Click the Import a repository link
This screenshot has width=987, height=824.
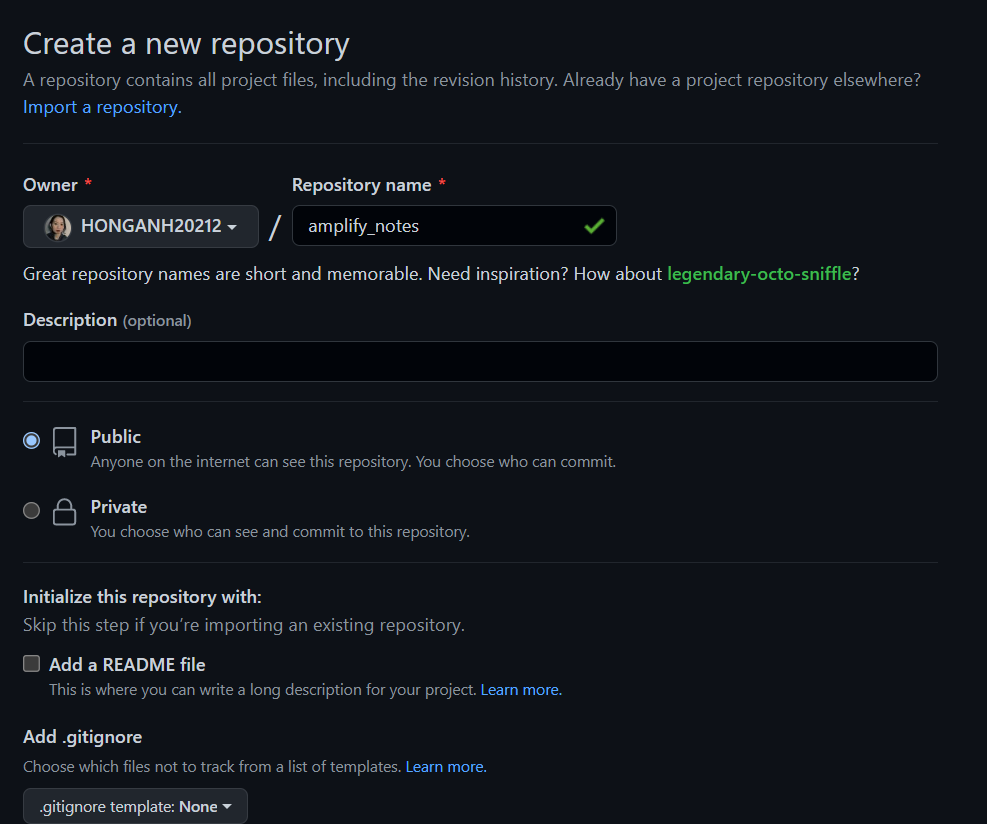[x=102, y=107]
